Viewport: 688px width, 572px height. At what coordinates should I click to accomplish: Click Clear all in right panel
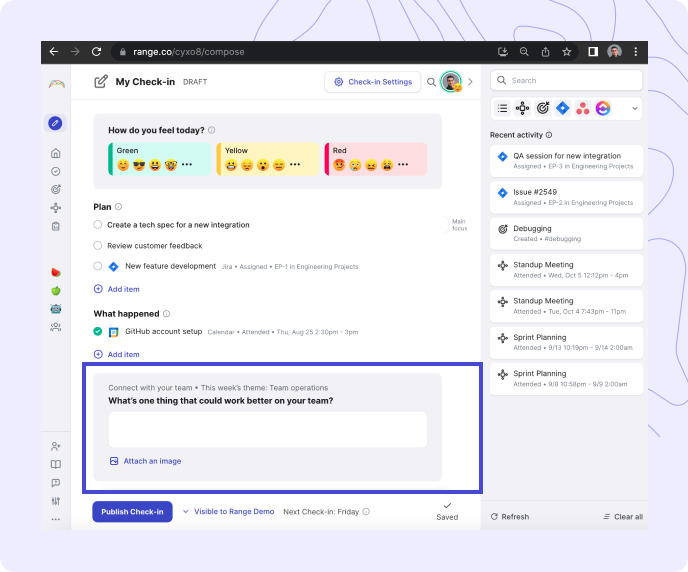coord(623,517)
